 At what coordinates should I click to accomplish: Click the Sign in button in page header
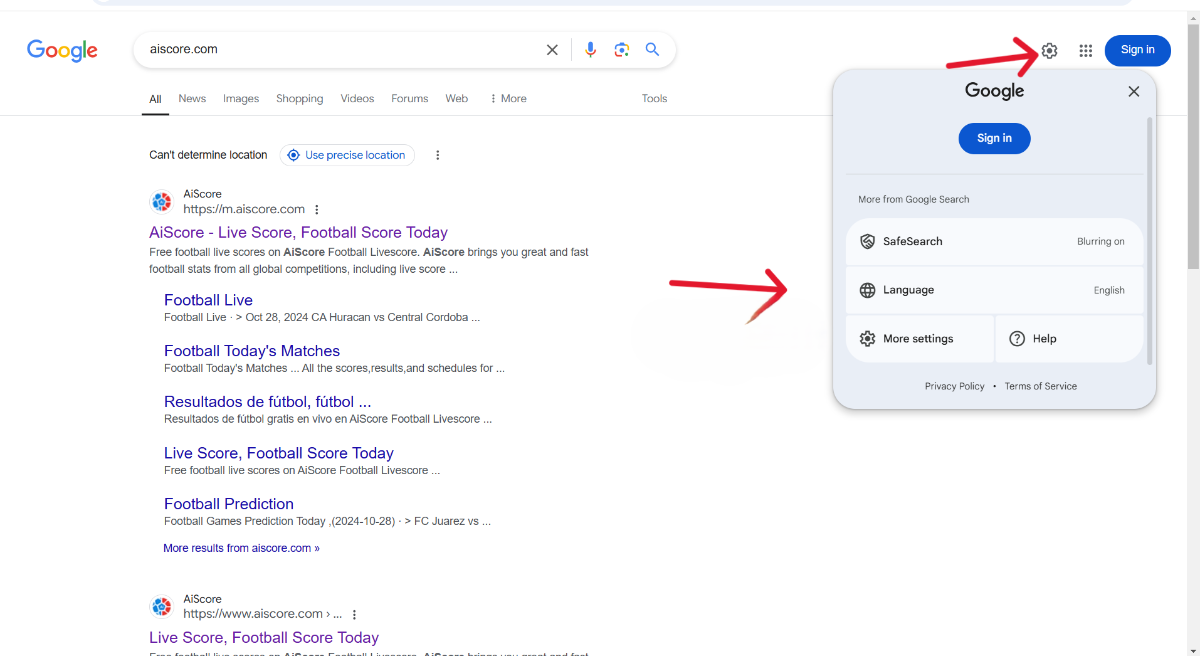1137,50
